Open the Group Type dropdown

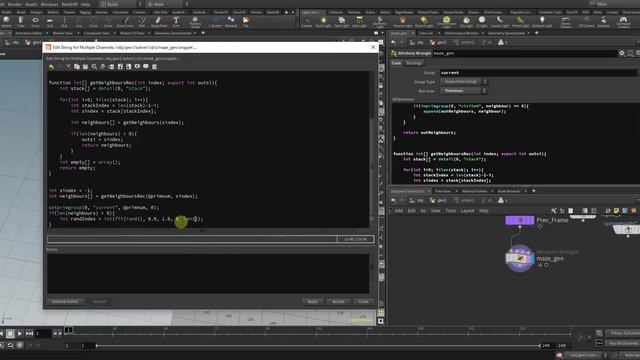[463, 82]
